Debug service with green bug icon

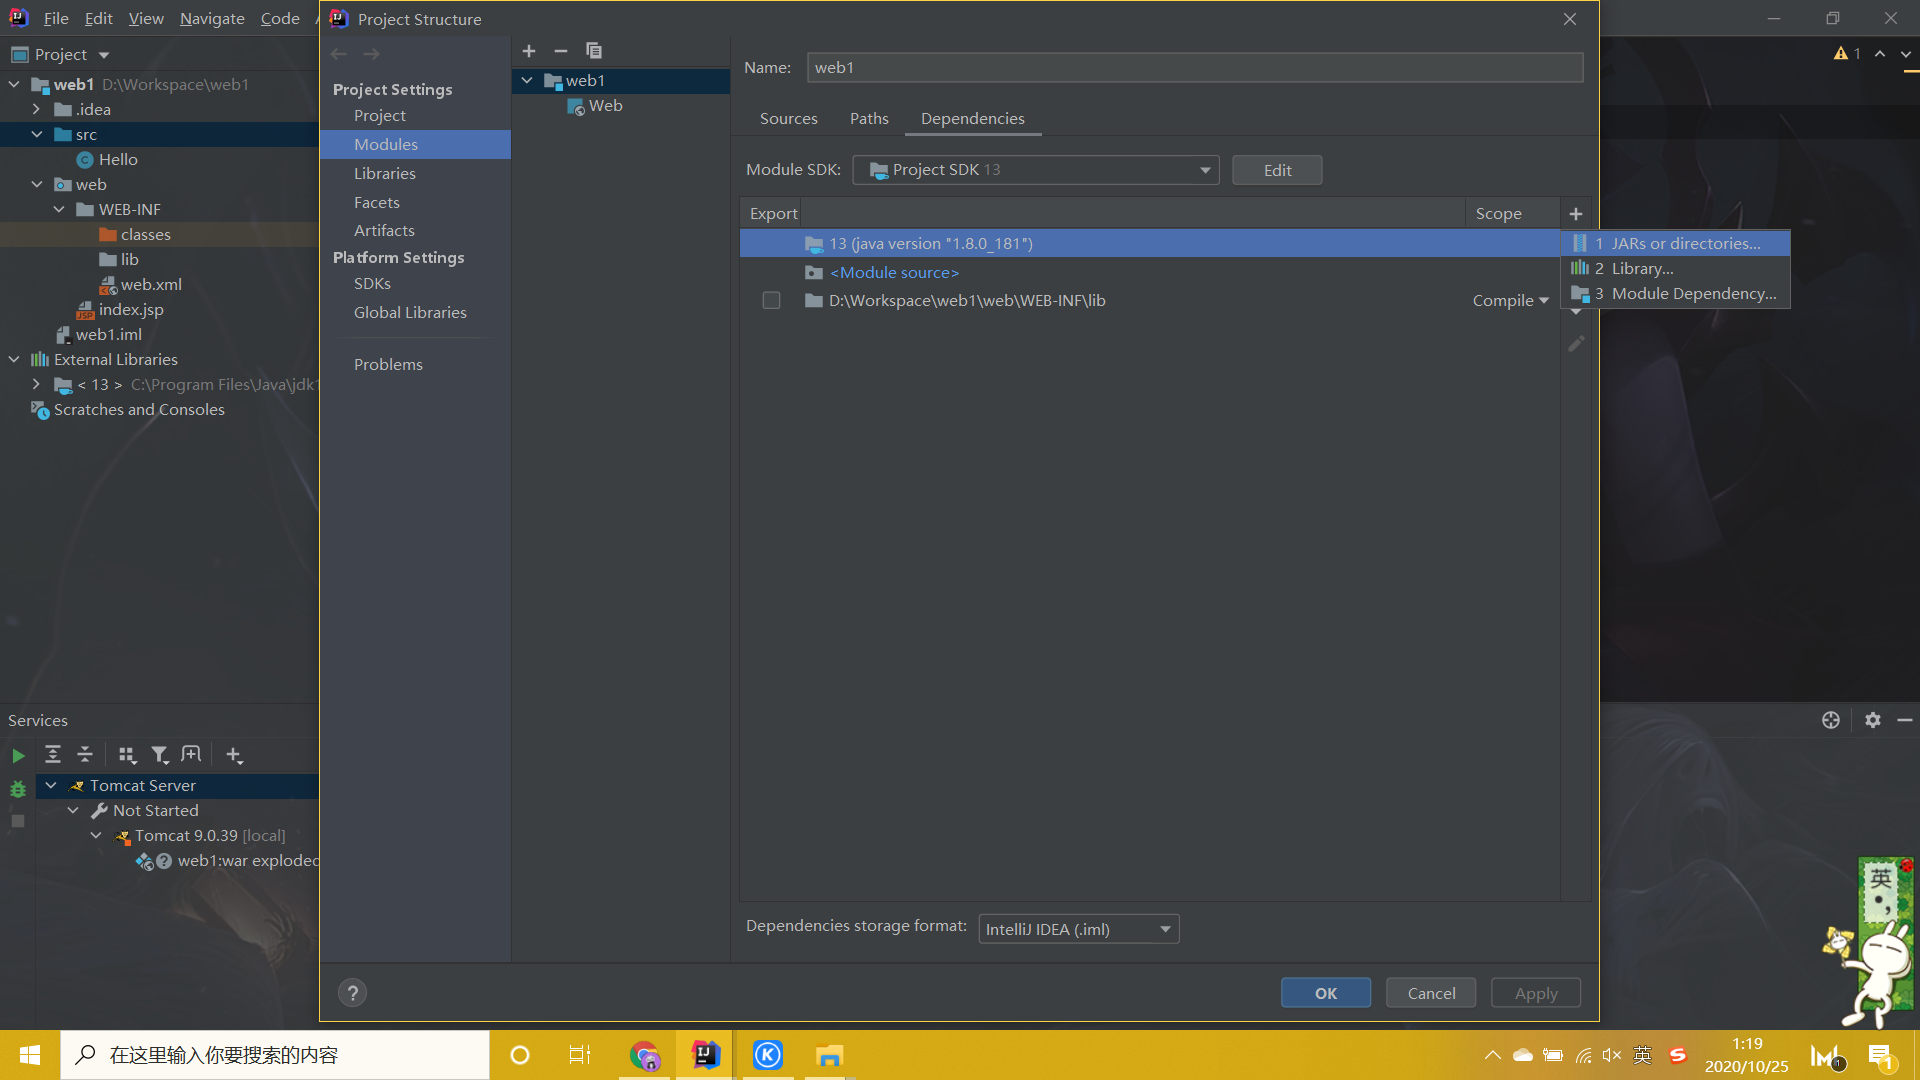click(18, 789)
